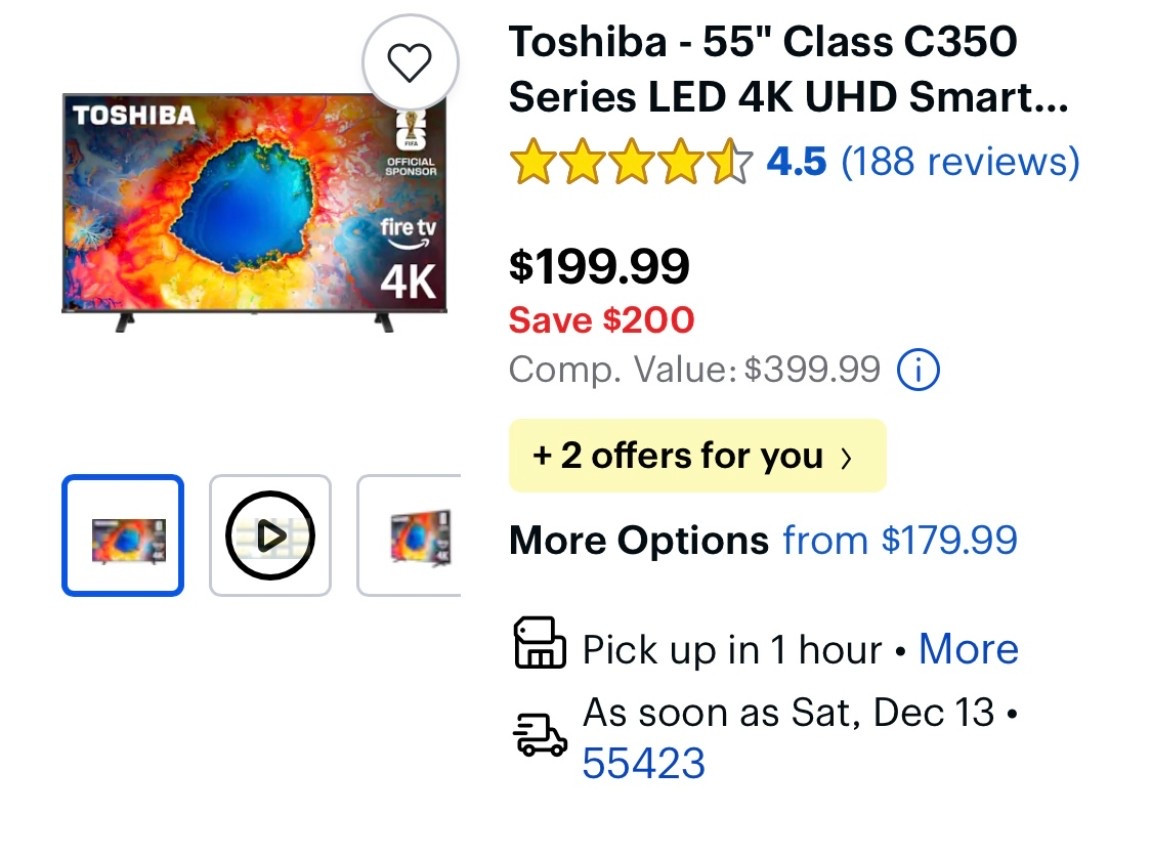The width and height of the screenshot is (1152, 855).
Task: Toggle the favorite heart for this TV
Action: 411,62
